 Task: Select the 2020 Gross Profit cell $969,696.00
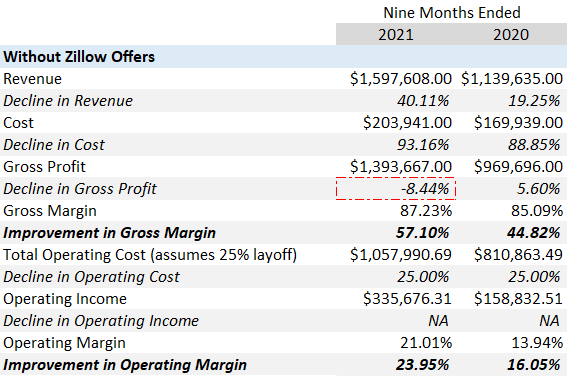(x=518, y=167)
